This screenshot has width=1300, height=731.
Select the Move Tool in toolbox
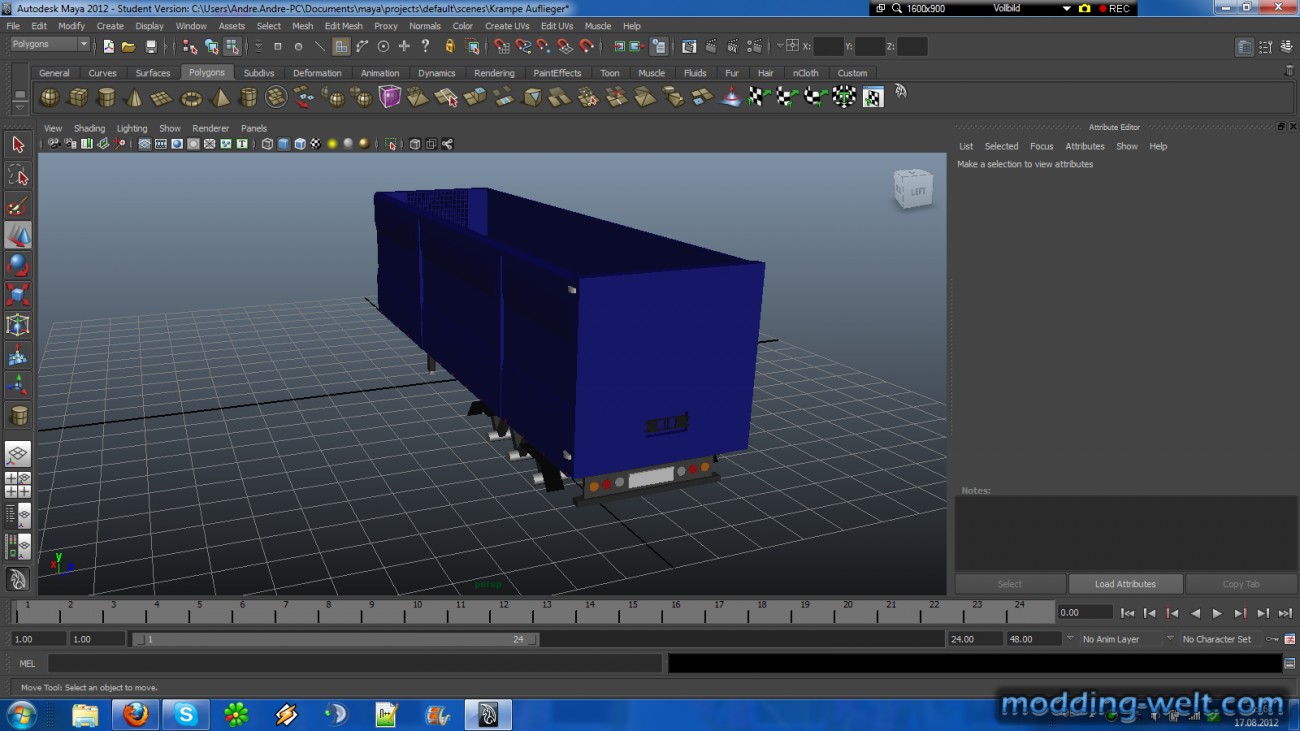click(x=18, y=235)
